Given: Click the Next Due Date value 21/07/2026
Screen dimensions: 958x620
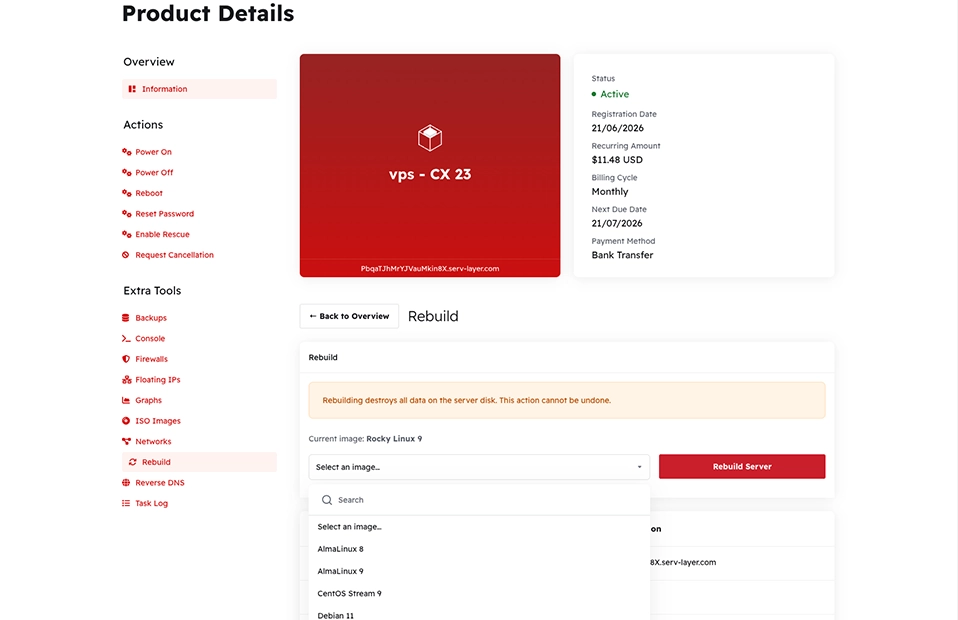Looking at the screenshot, I should pos(616,223).
